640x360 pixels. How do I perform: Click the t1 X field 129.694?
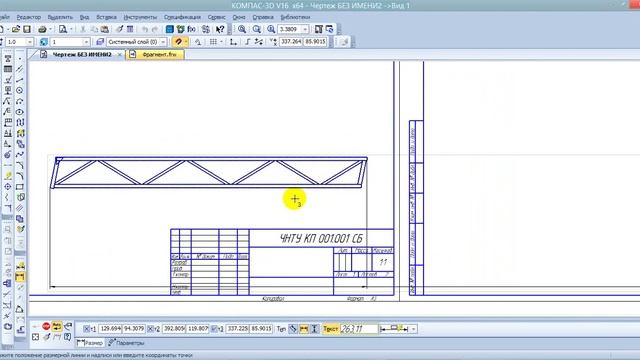[x=111, y=329]
